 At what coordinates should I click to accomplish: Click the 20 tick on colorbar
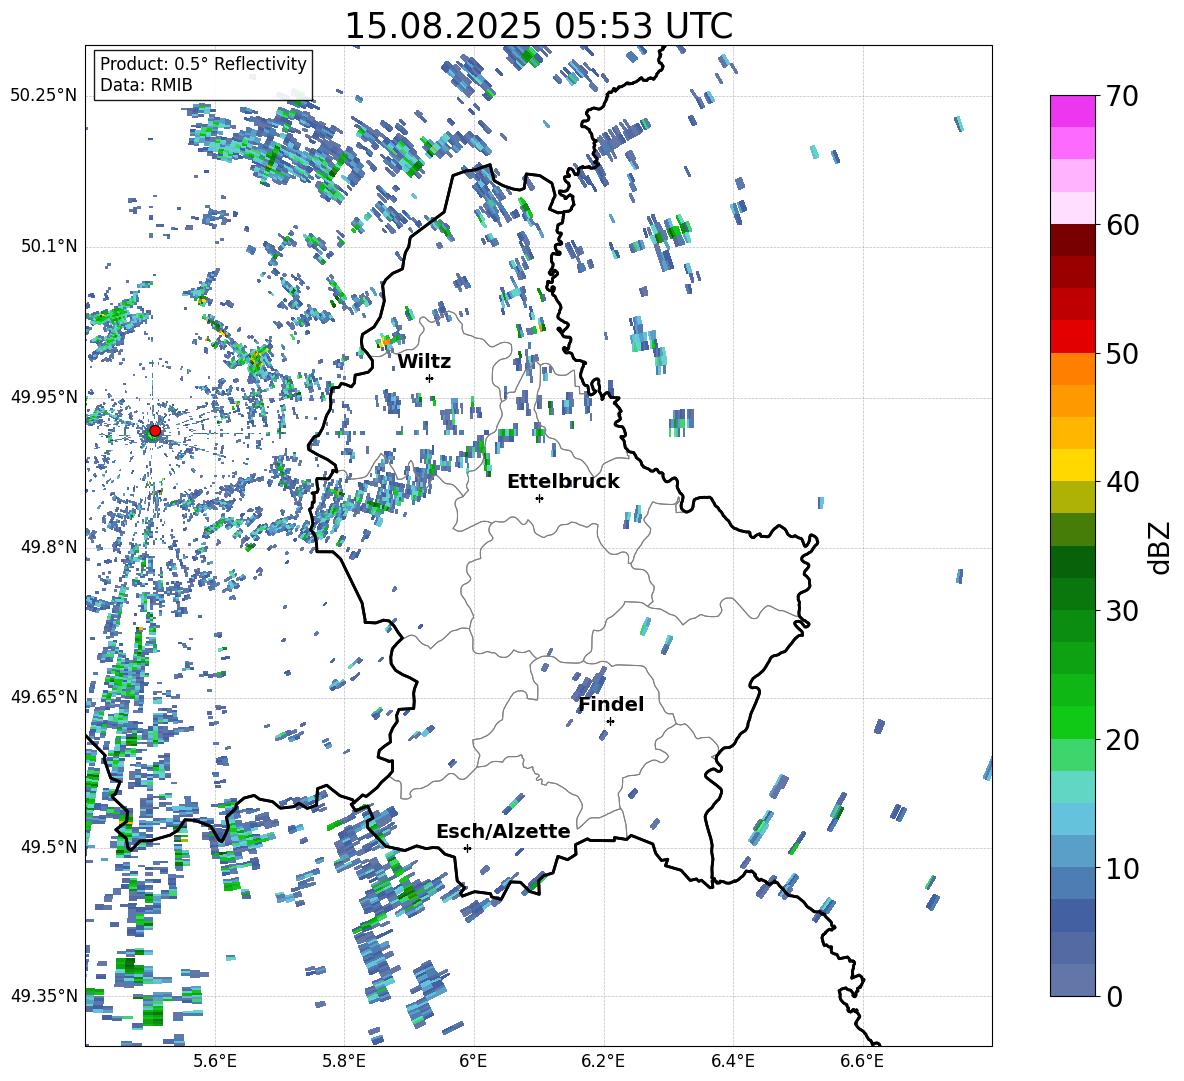[x=1122, y=740]
